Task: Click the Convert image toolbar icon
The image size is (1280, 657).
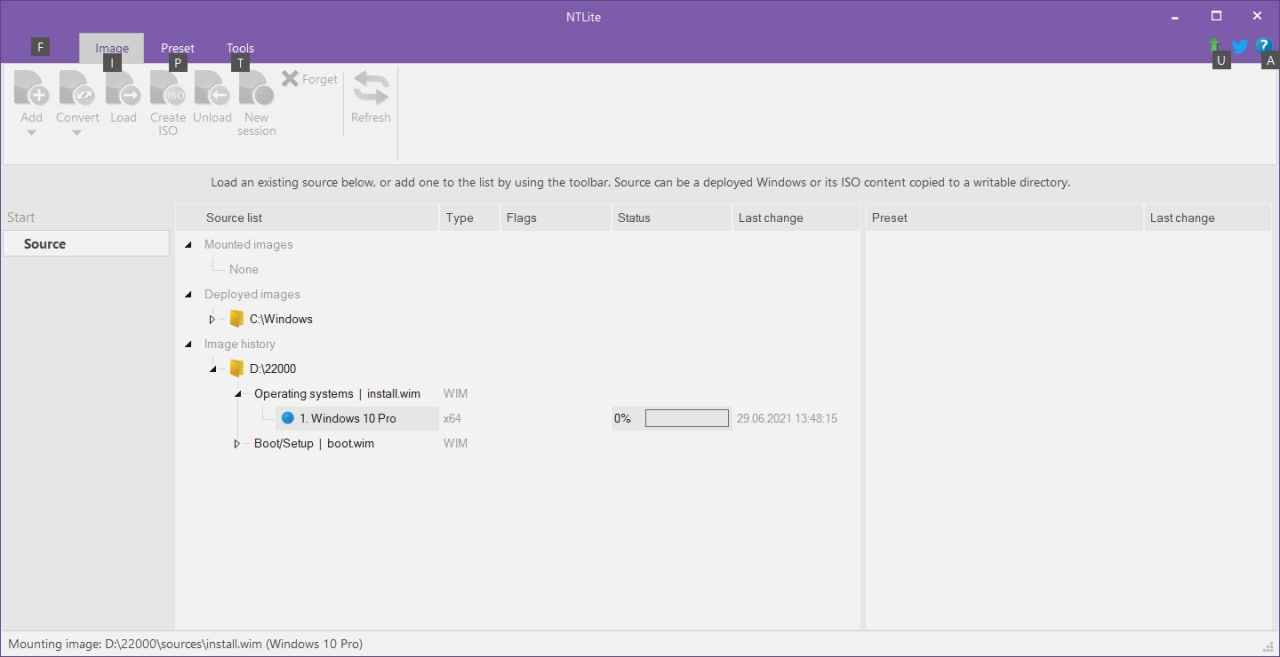Action: click(x=77, y=88)
